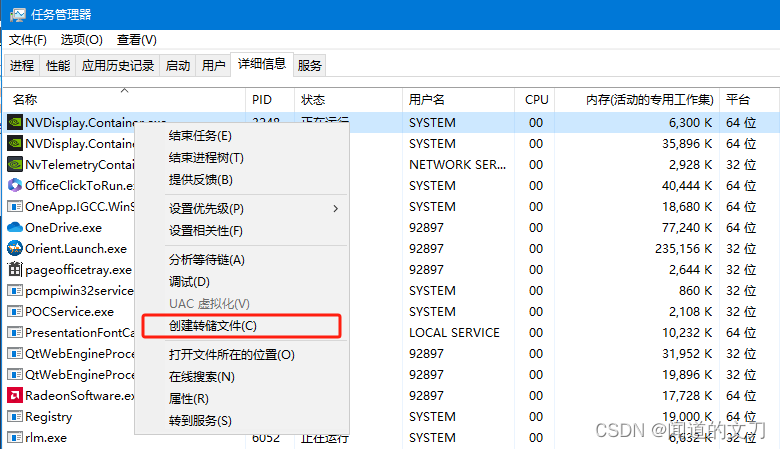780x449 pixels.
Task: Open the 查看(V) menu
Action: click(137, 40)
